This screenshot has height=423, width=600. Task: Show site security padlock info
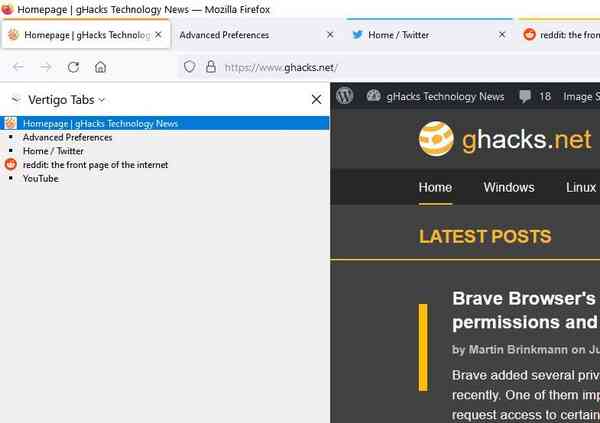211,67
